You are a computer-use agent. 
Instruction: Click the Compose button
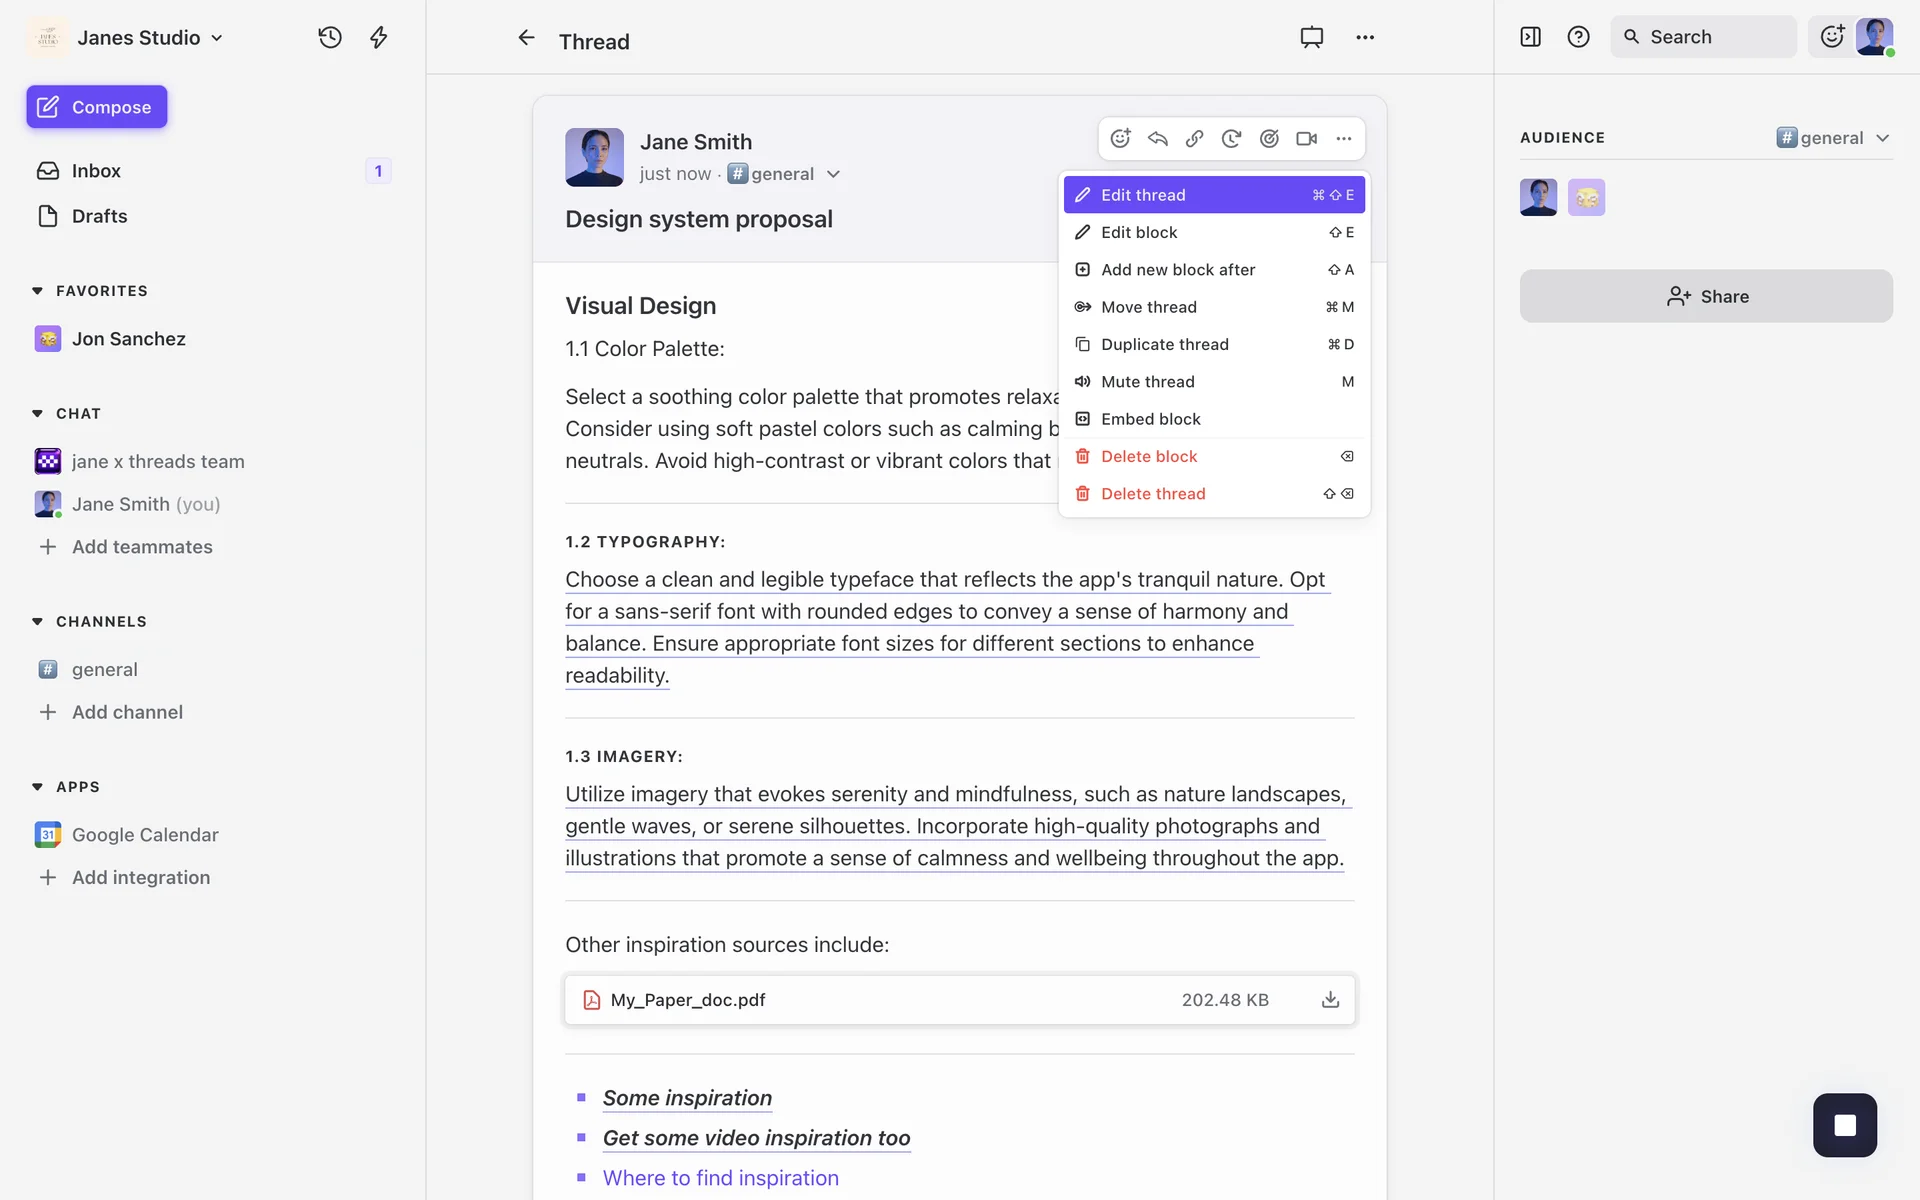pyautogui.click(x=97, y=107)
